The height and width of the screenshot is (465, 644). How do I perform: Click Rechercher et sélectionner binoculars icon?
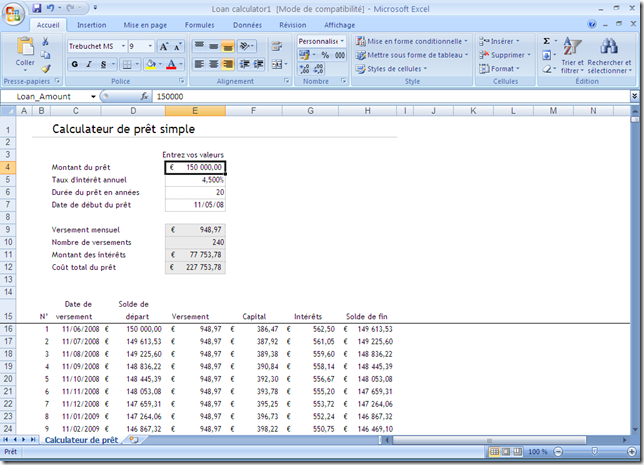point(608,47)
